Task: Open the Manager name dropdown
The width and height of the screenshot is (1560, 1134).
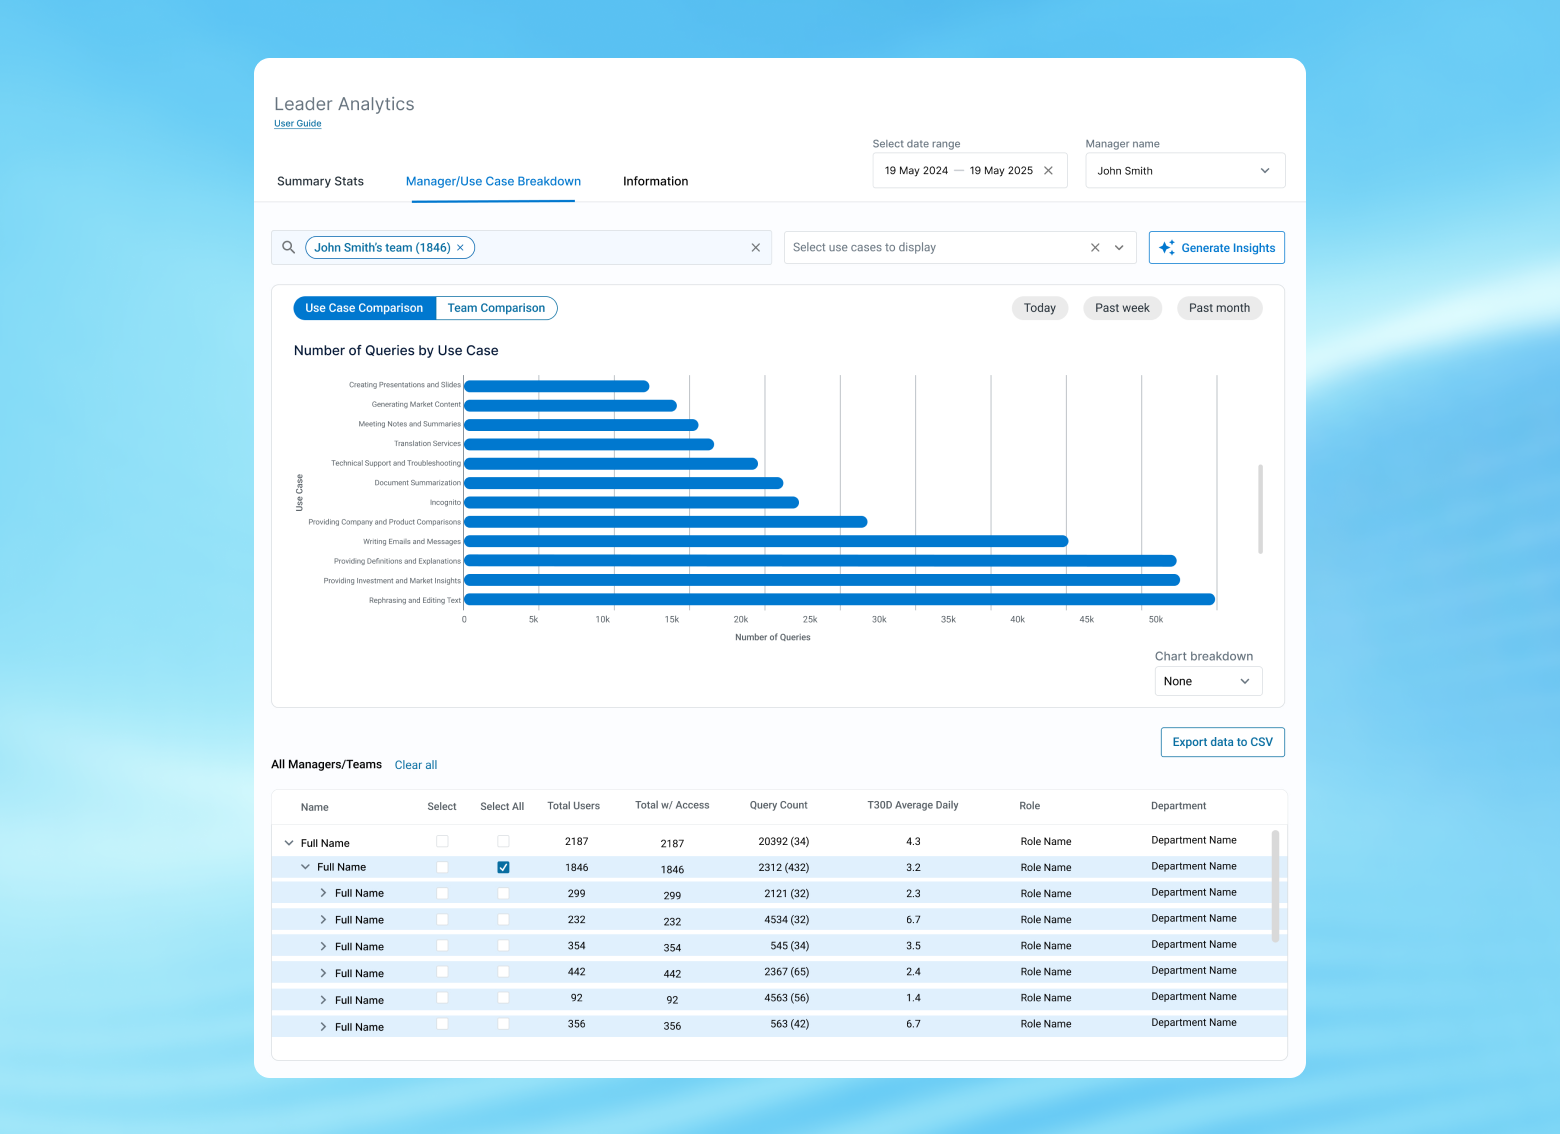Action: (x=1185, y=170)
